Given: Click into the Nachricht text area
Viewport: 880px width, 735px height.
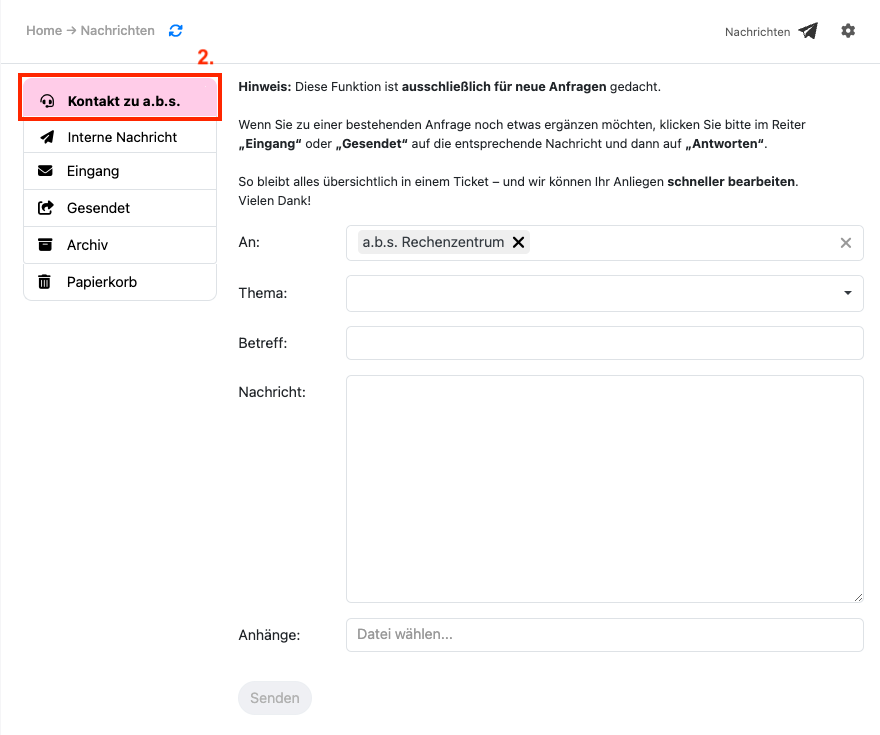Looking at the screenshot, I should (x=604, y=489).
